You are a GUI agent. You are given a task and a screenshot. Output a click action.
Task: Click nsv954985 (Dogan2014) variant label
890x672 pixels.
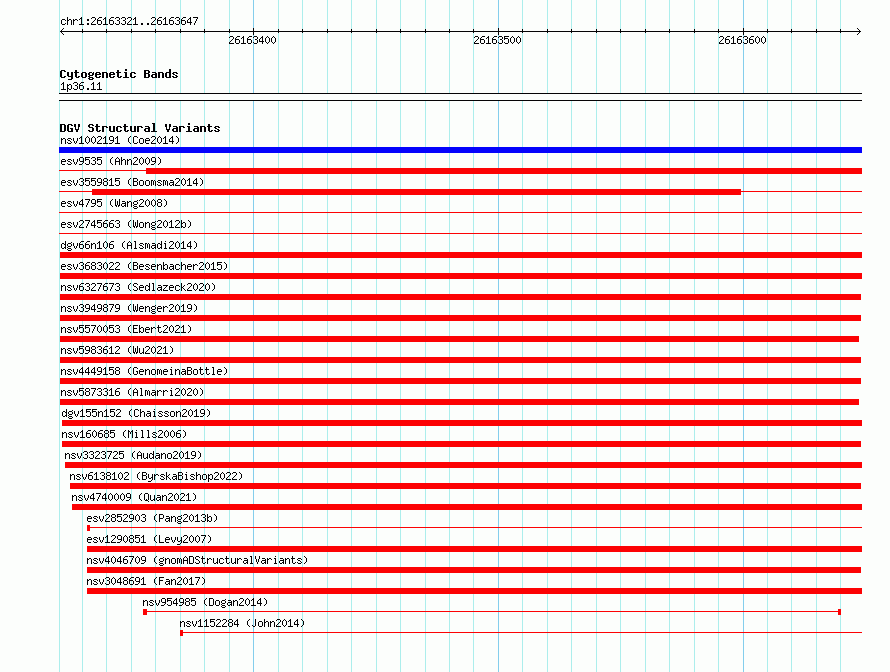(x=205, y=602)
